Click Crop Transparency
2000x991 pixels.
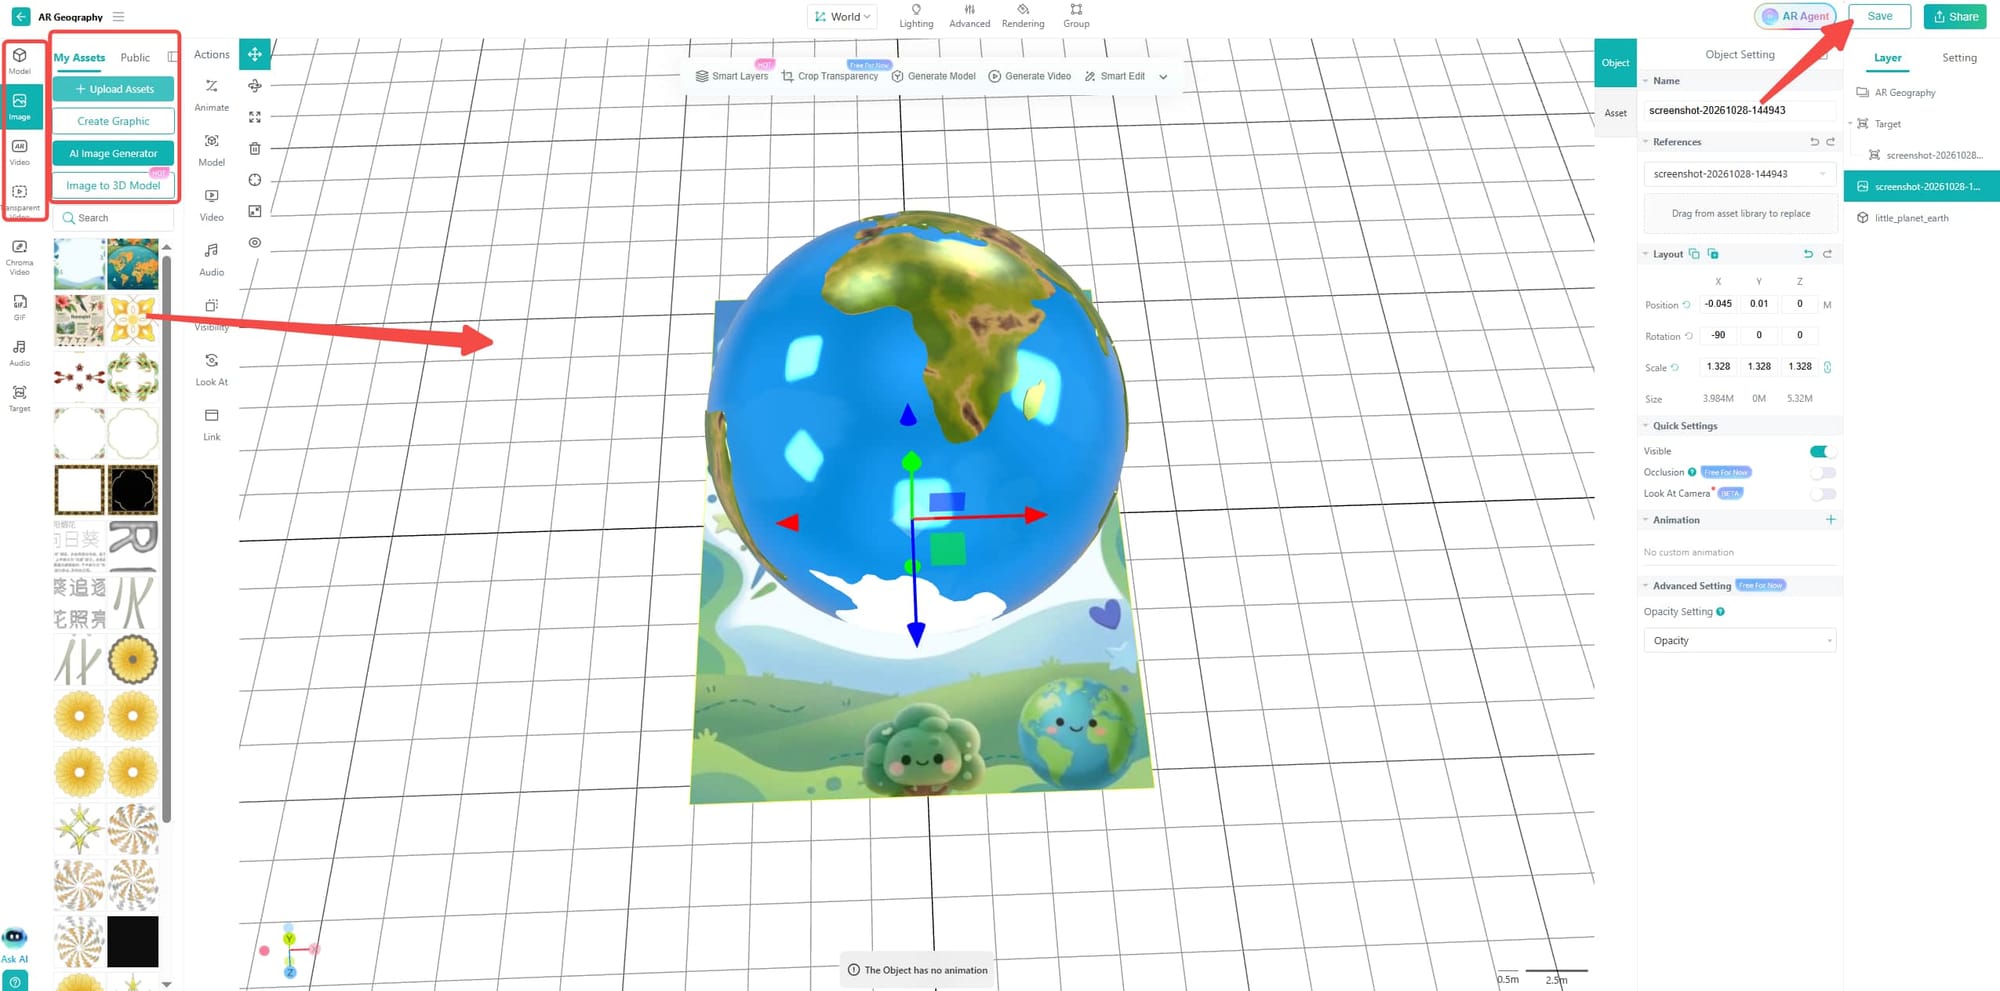830,76
